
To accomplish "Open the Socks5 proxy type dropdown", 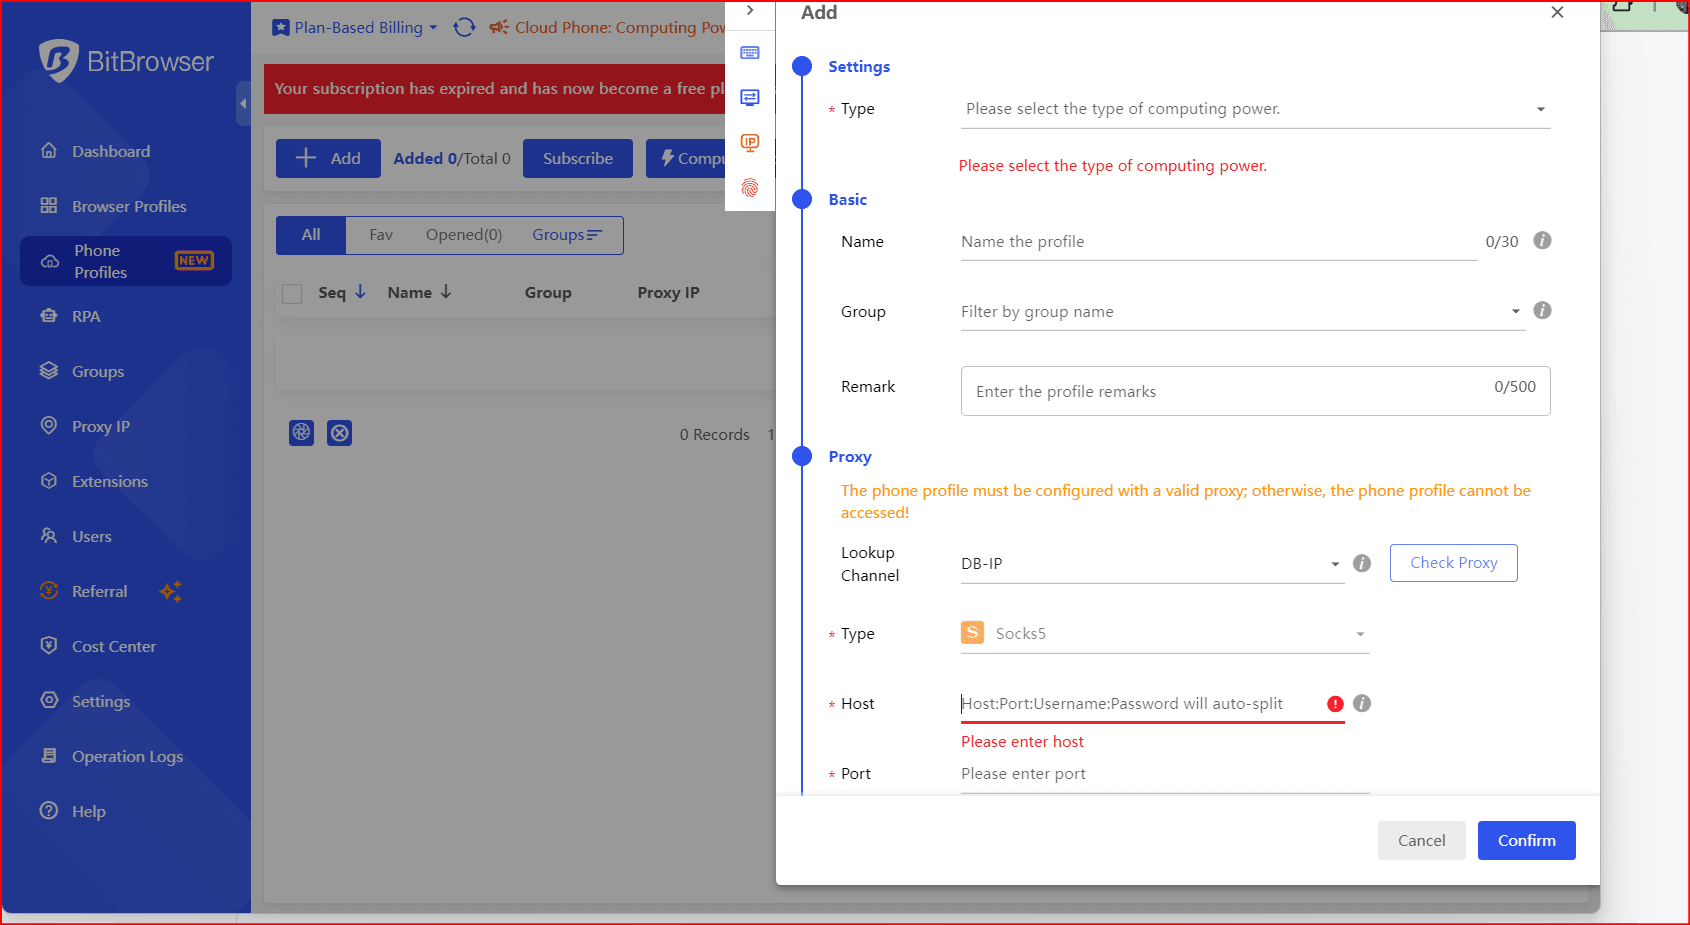I will pyautogui.click(x=1165, y=634).
